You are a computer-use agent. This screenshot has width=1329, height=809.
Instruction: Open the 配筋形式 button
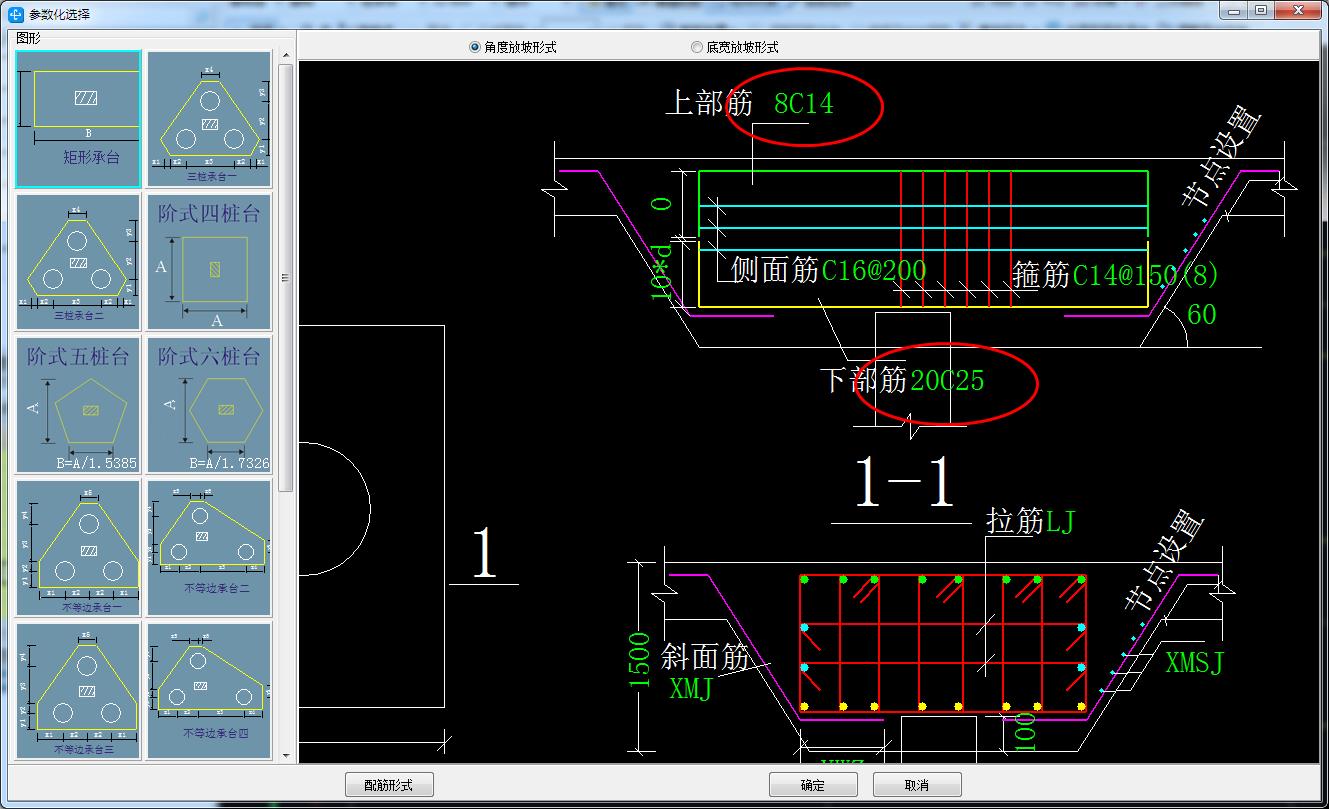point(390,785)
